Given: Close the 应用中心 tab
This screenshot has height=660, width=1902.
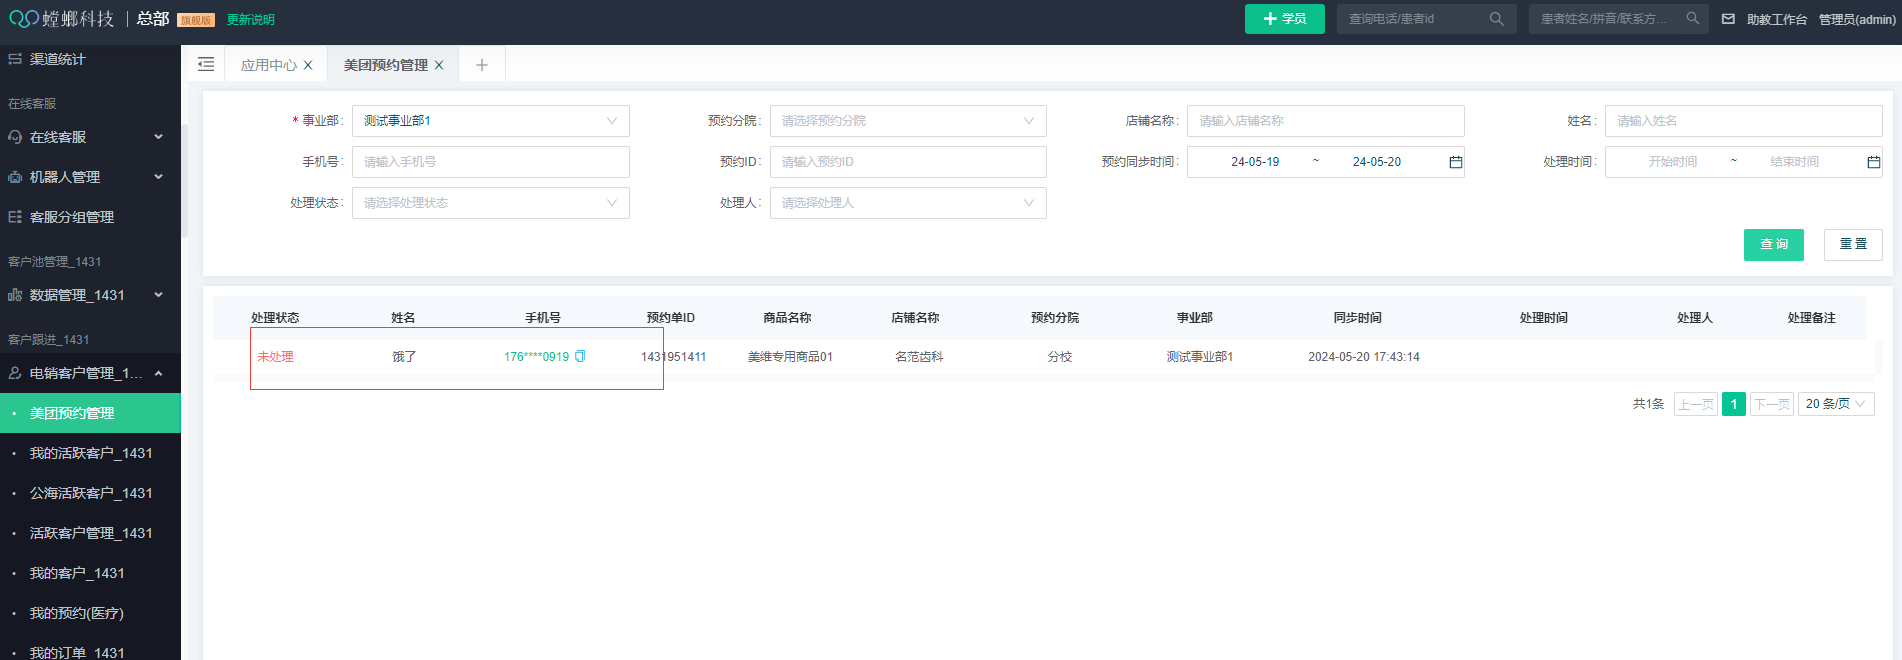Looking at the screenshot, I should click(x=308, y=65).
